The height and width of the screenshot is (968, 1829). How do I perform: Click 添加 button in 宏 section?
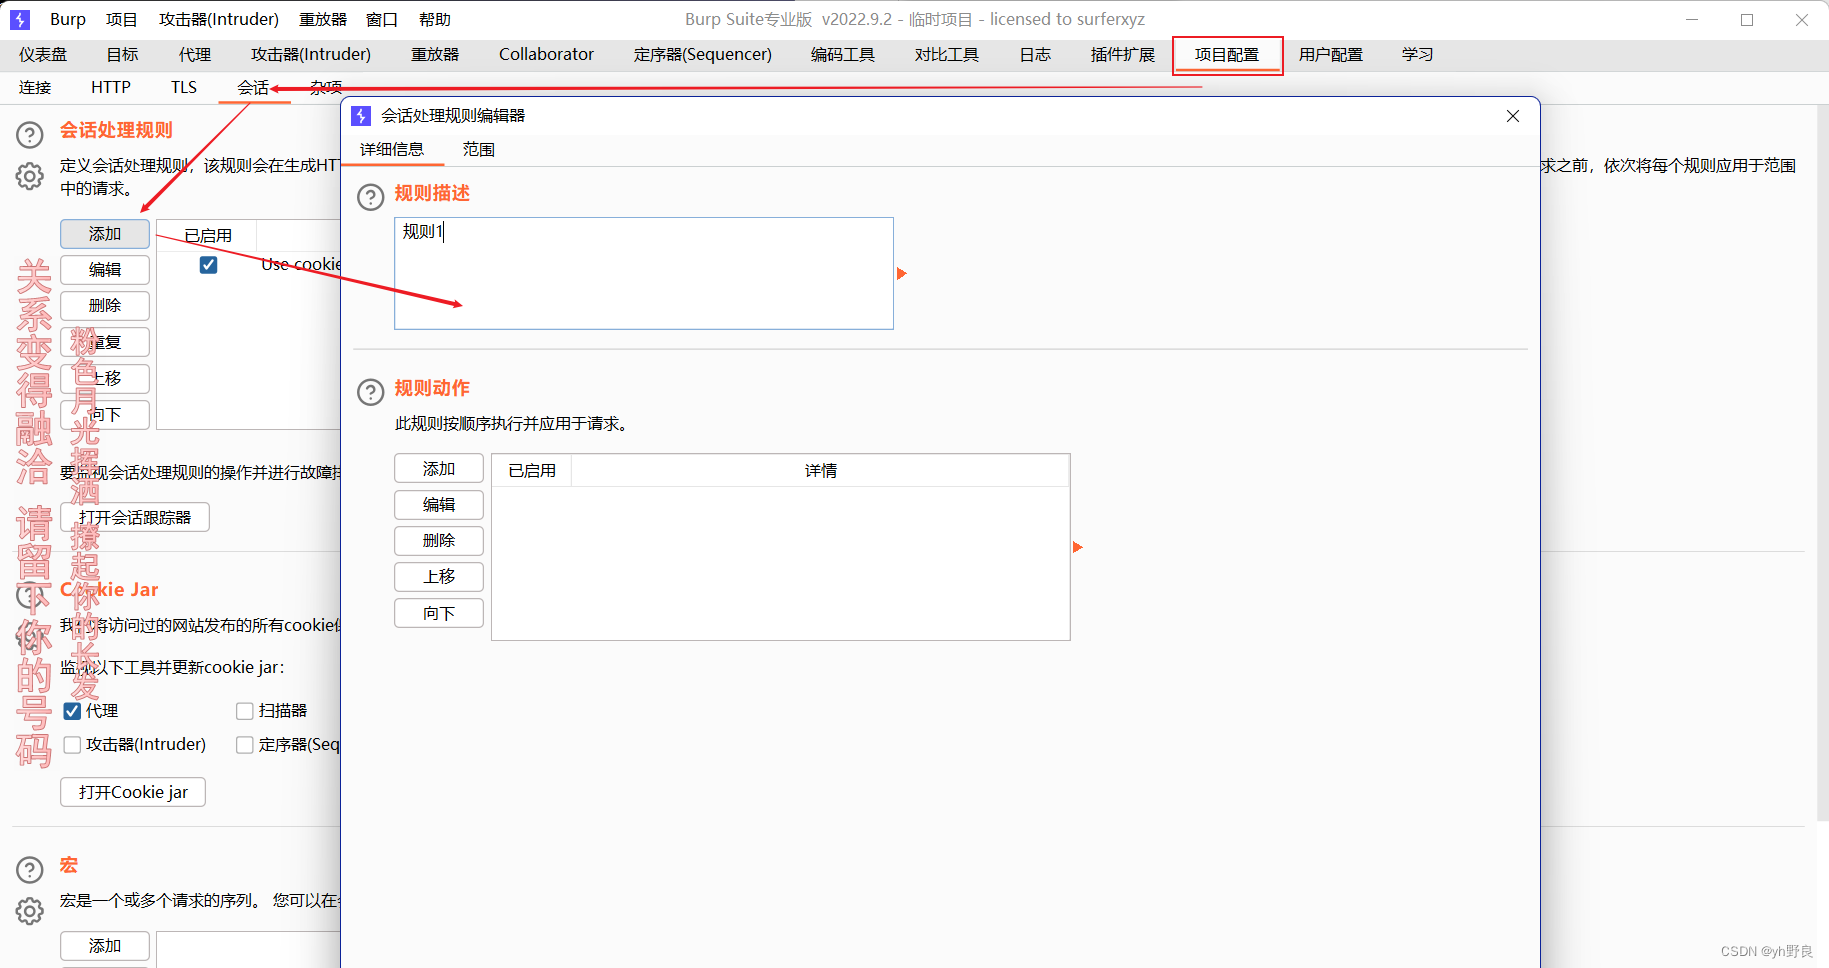pyautogui.click(x=105, y=946)
